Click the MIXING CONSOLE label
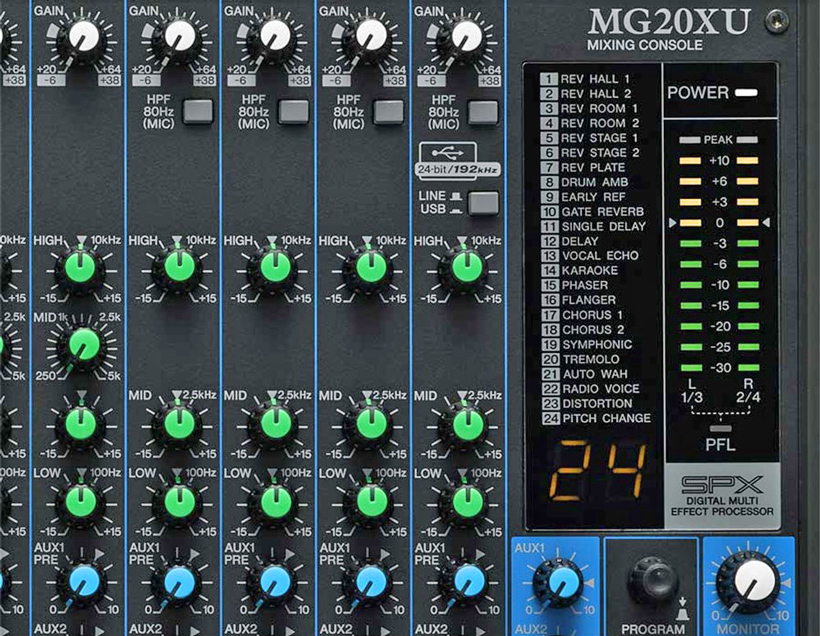 click(x=645, y=46)
